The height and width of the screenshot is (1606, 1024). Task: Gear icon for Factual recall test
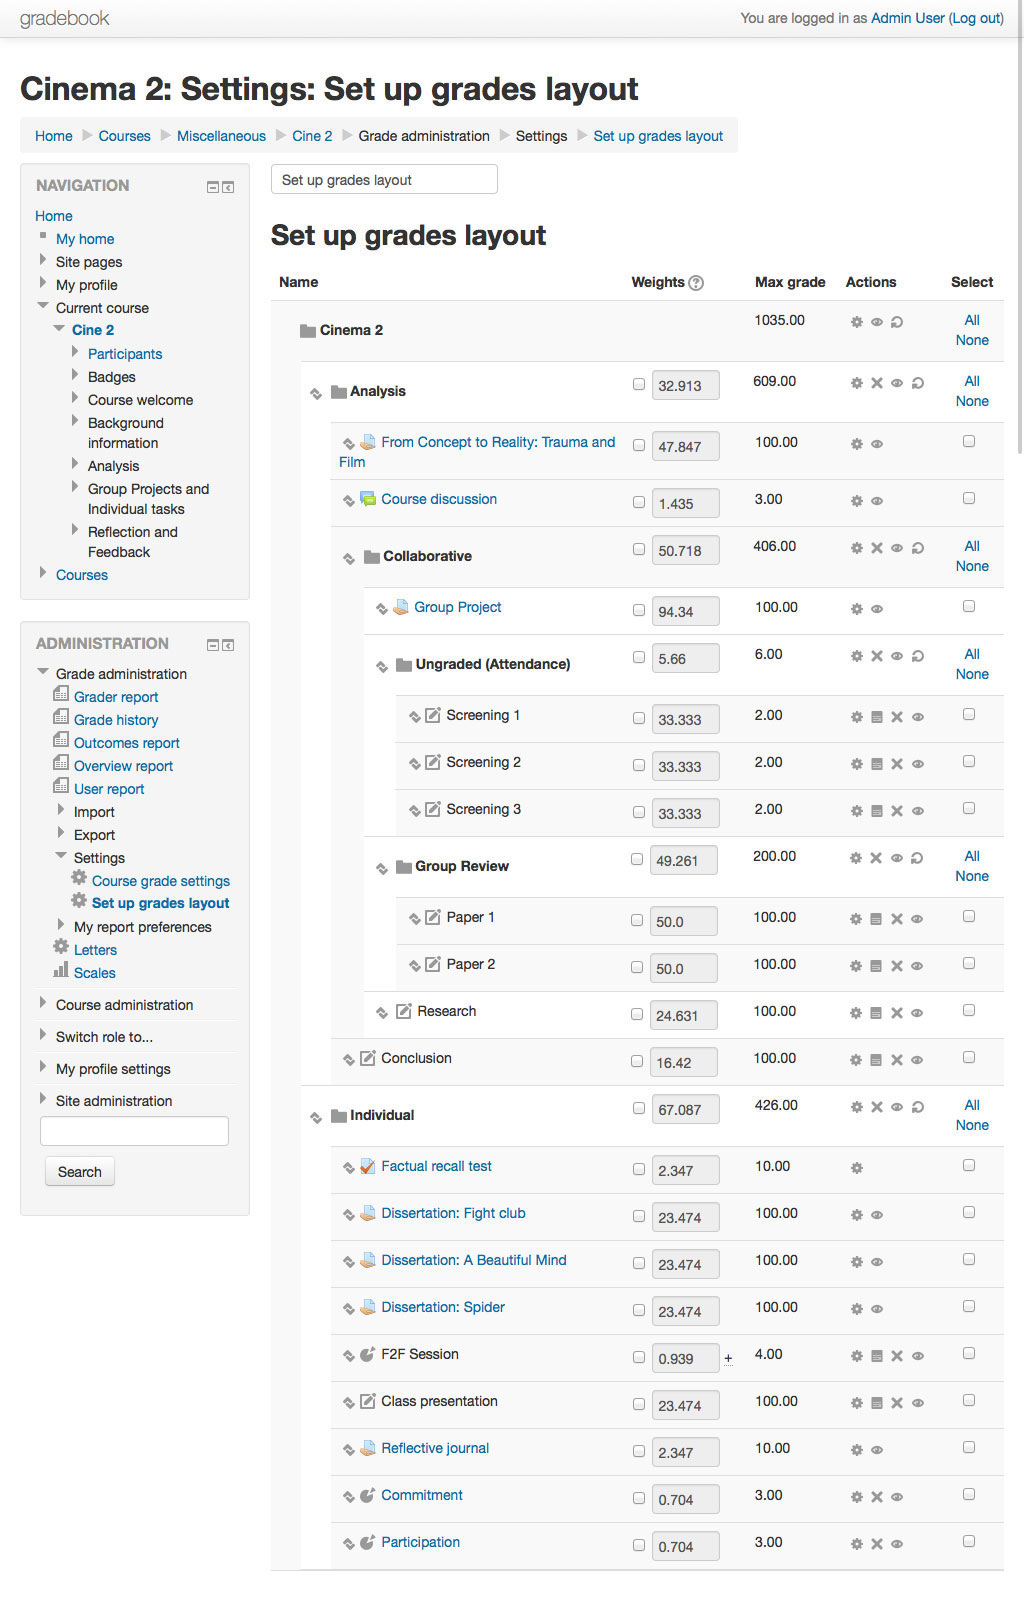click(x=856, y=1168)
